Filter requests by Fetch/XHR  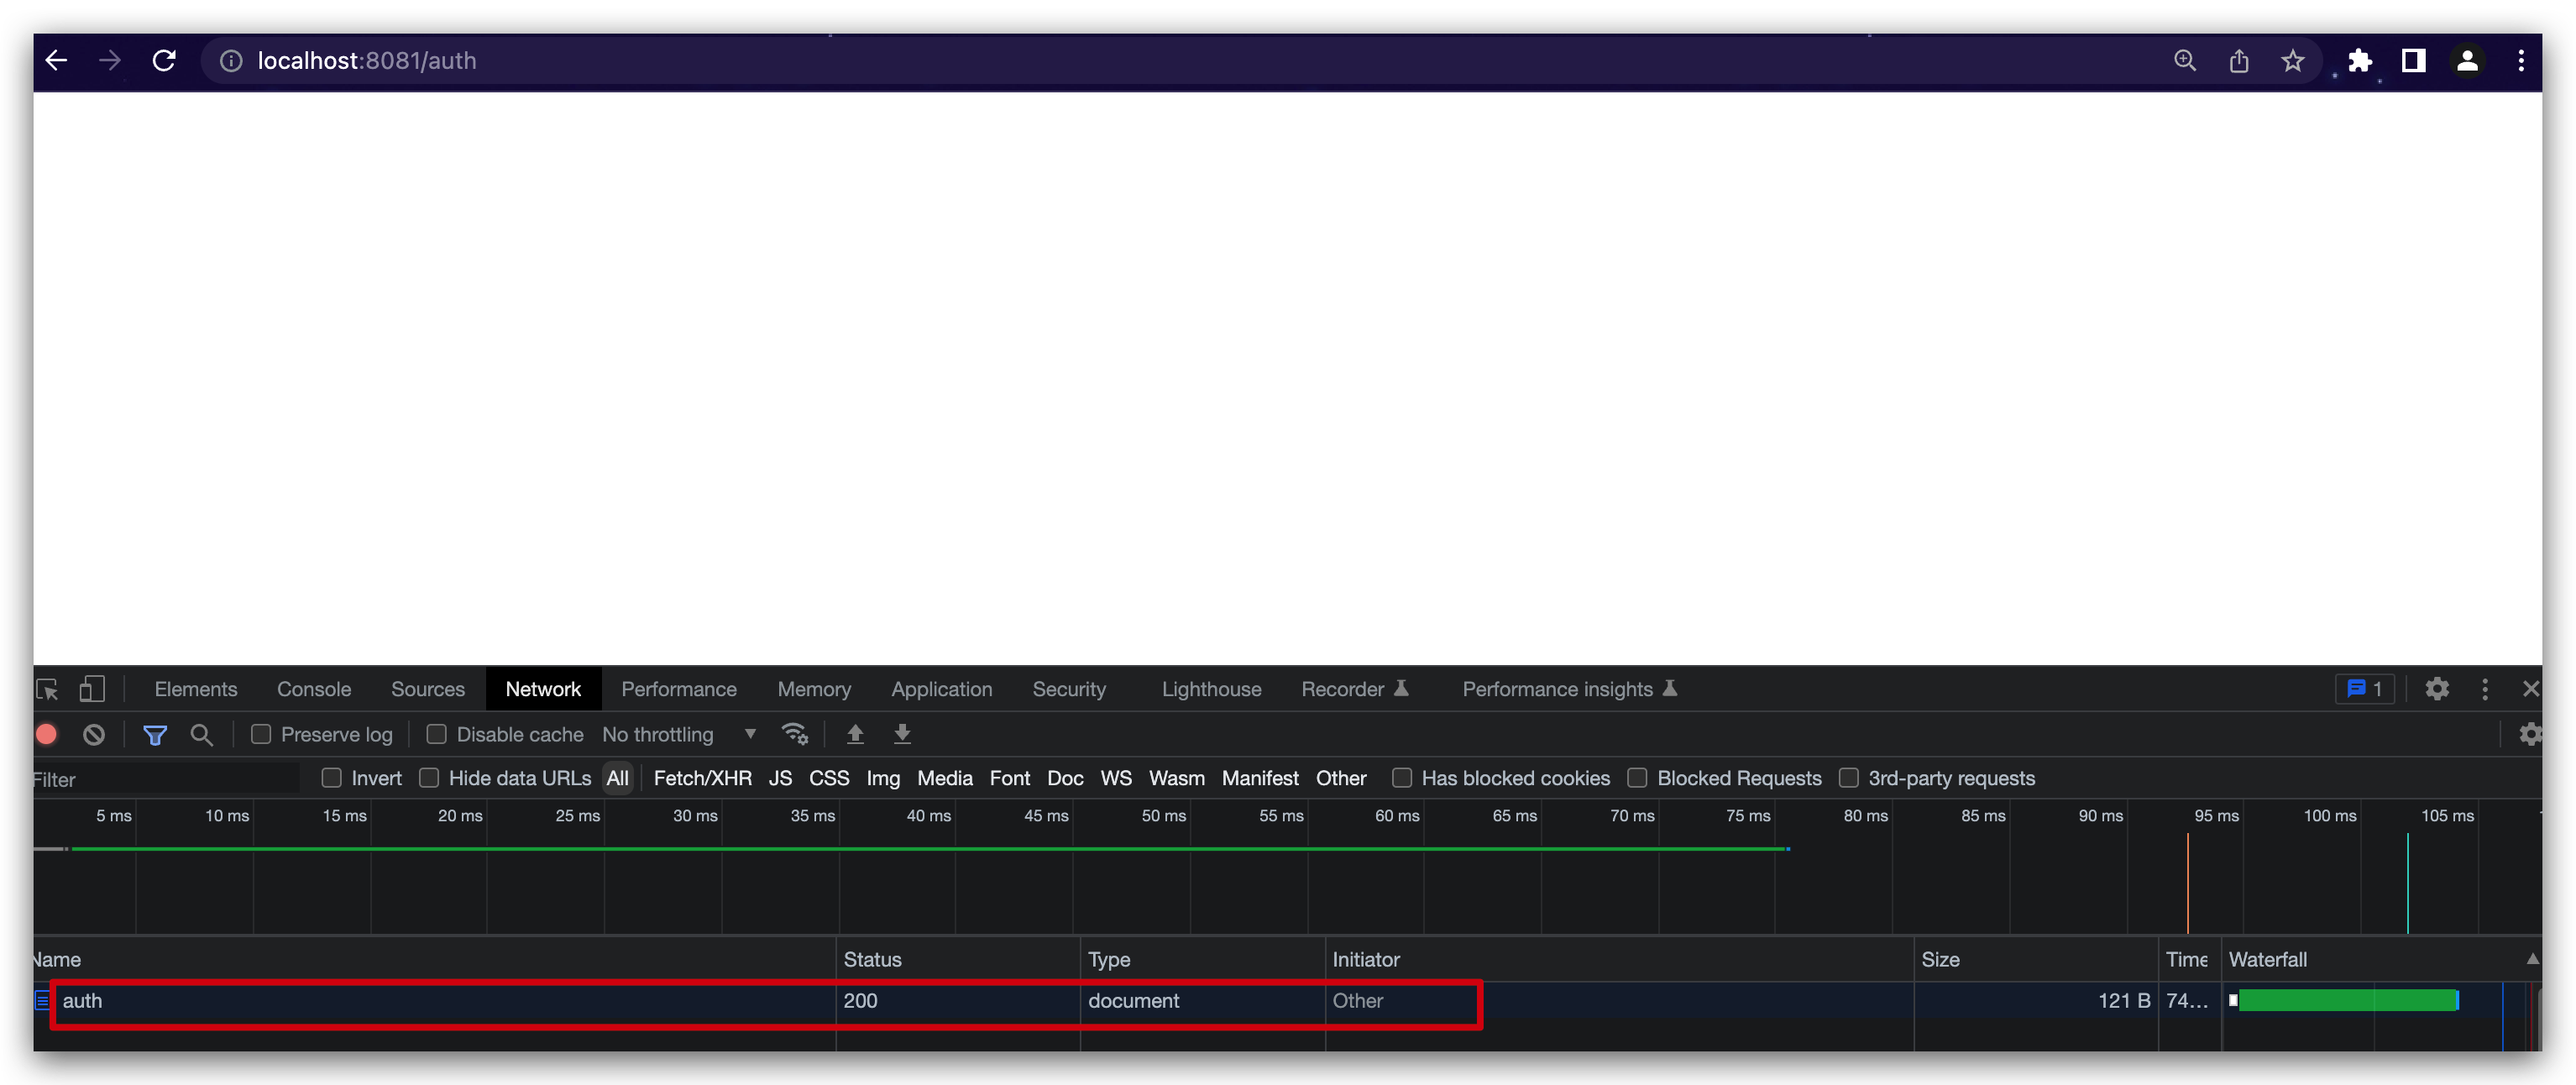702,778
